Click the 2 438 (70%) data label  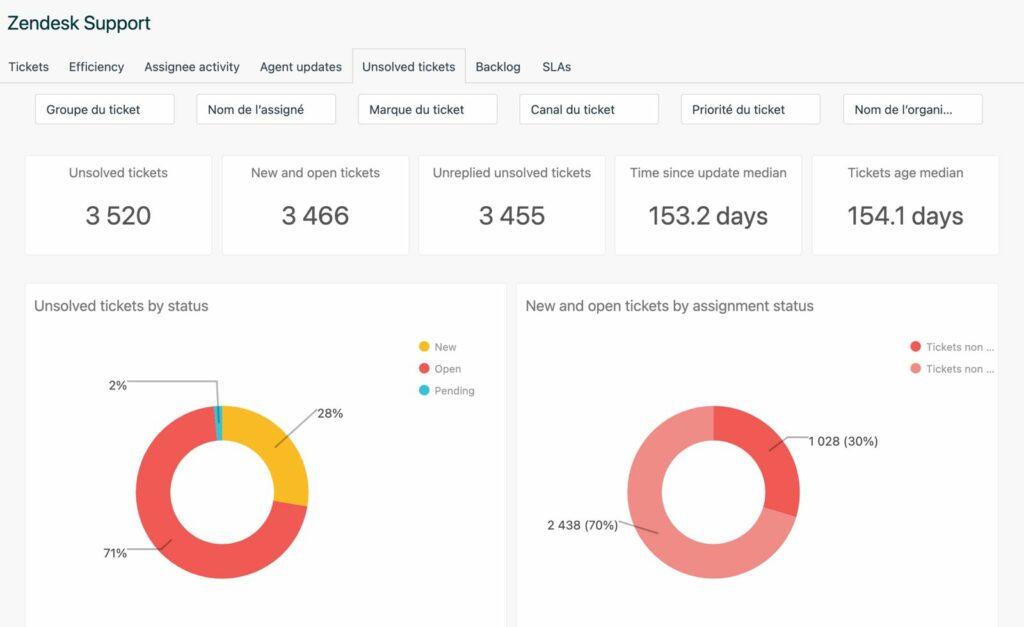pyautogui.click(x=583, y=525)
